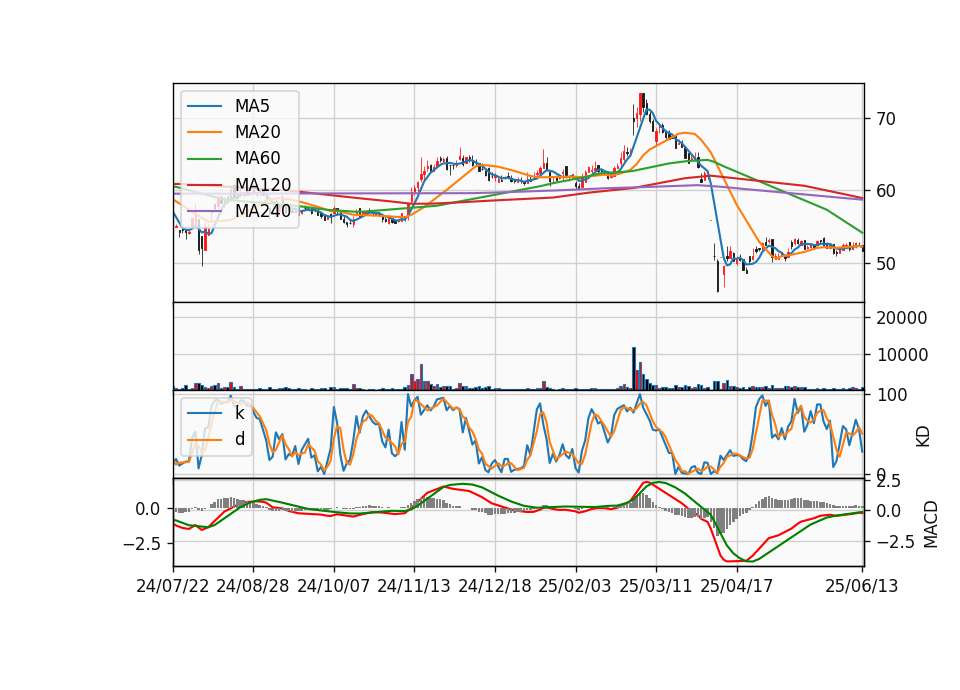Click the k legend label in KD panel
Viewport: 960px width, 690px height.
pos(239,413)
